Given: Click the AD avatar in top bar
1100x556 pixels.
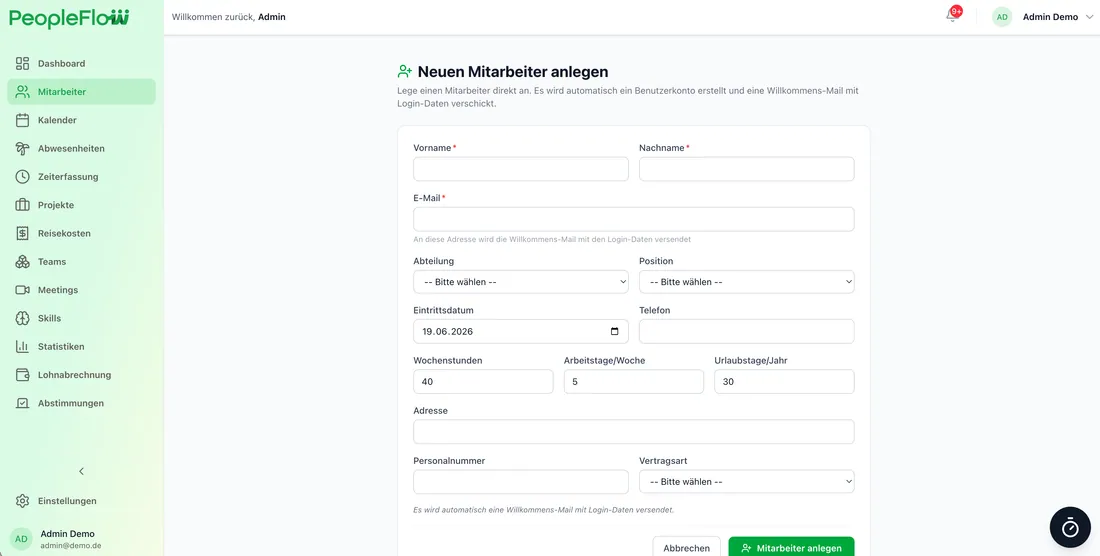Looking at the screenshot, I should pyautogui.click(x=1002, y=17).
